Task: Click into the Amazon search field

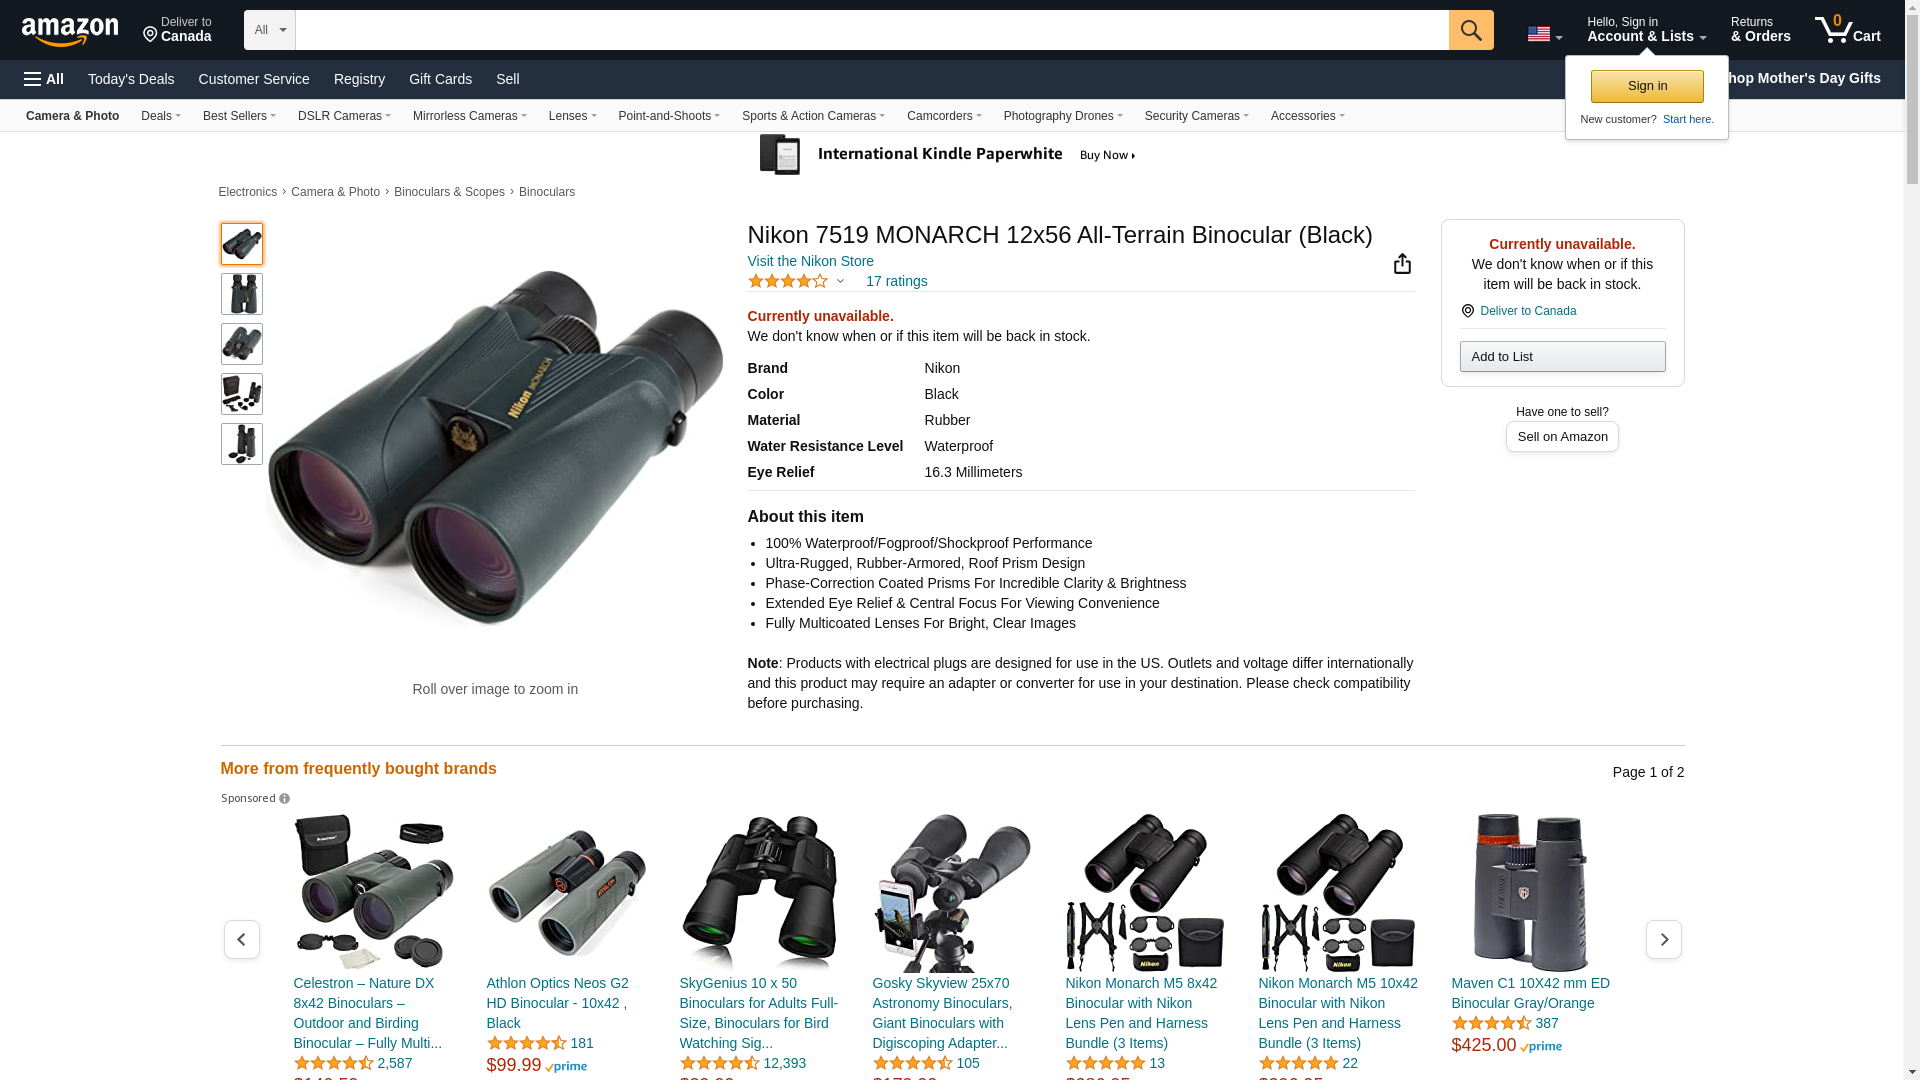Action: 872,30
